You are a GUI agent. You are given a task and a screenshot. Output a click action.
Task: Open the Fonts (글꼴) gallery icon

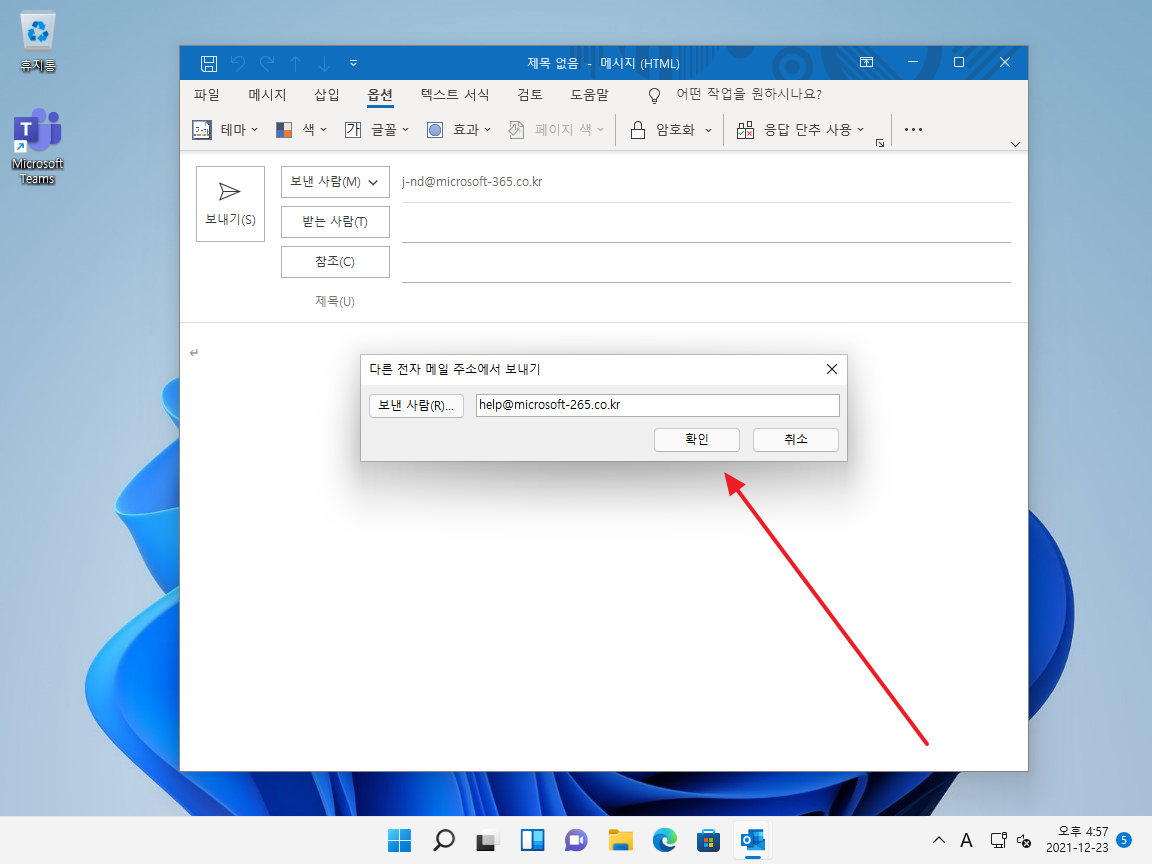tap(352, 129)
